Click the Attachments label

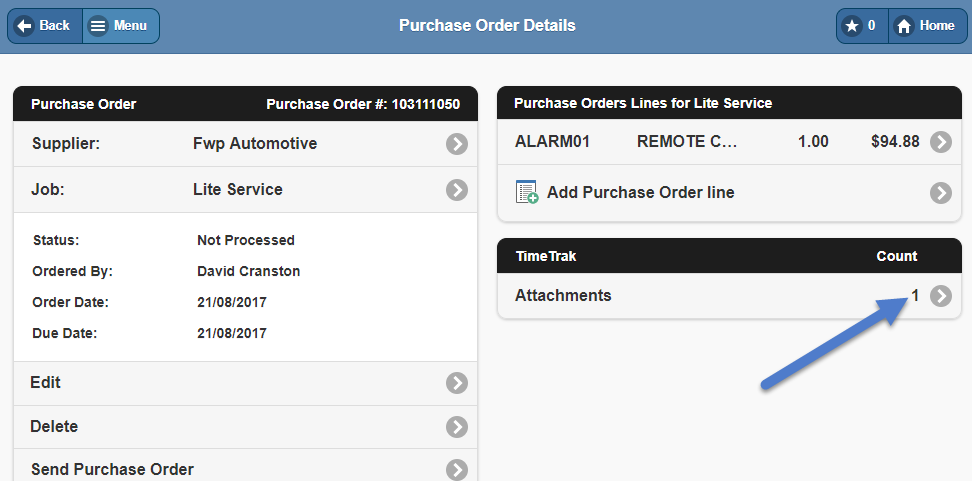[563, 296]
